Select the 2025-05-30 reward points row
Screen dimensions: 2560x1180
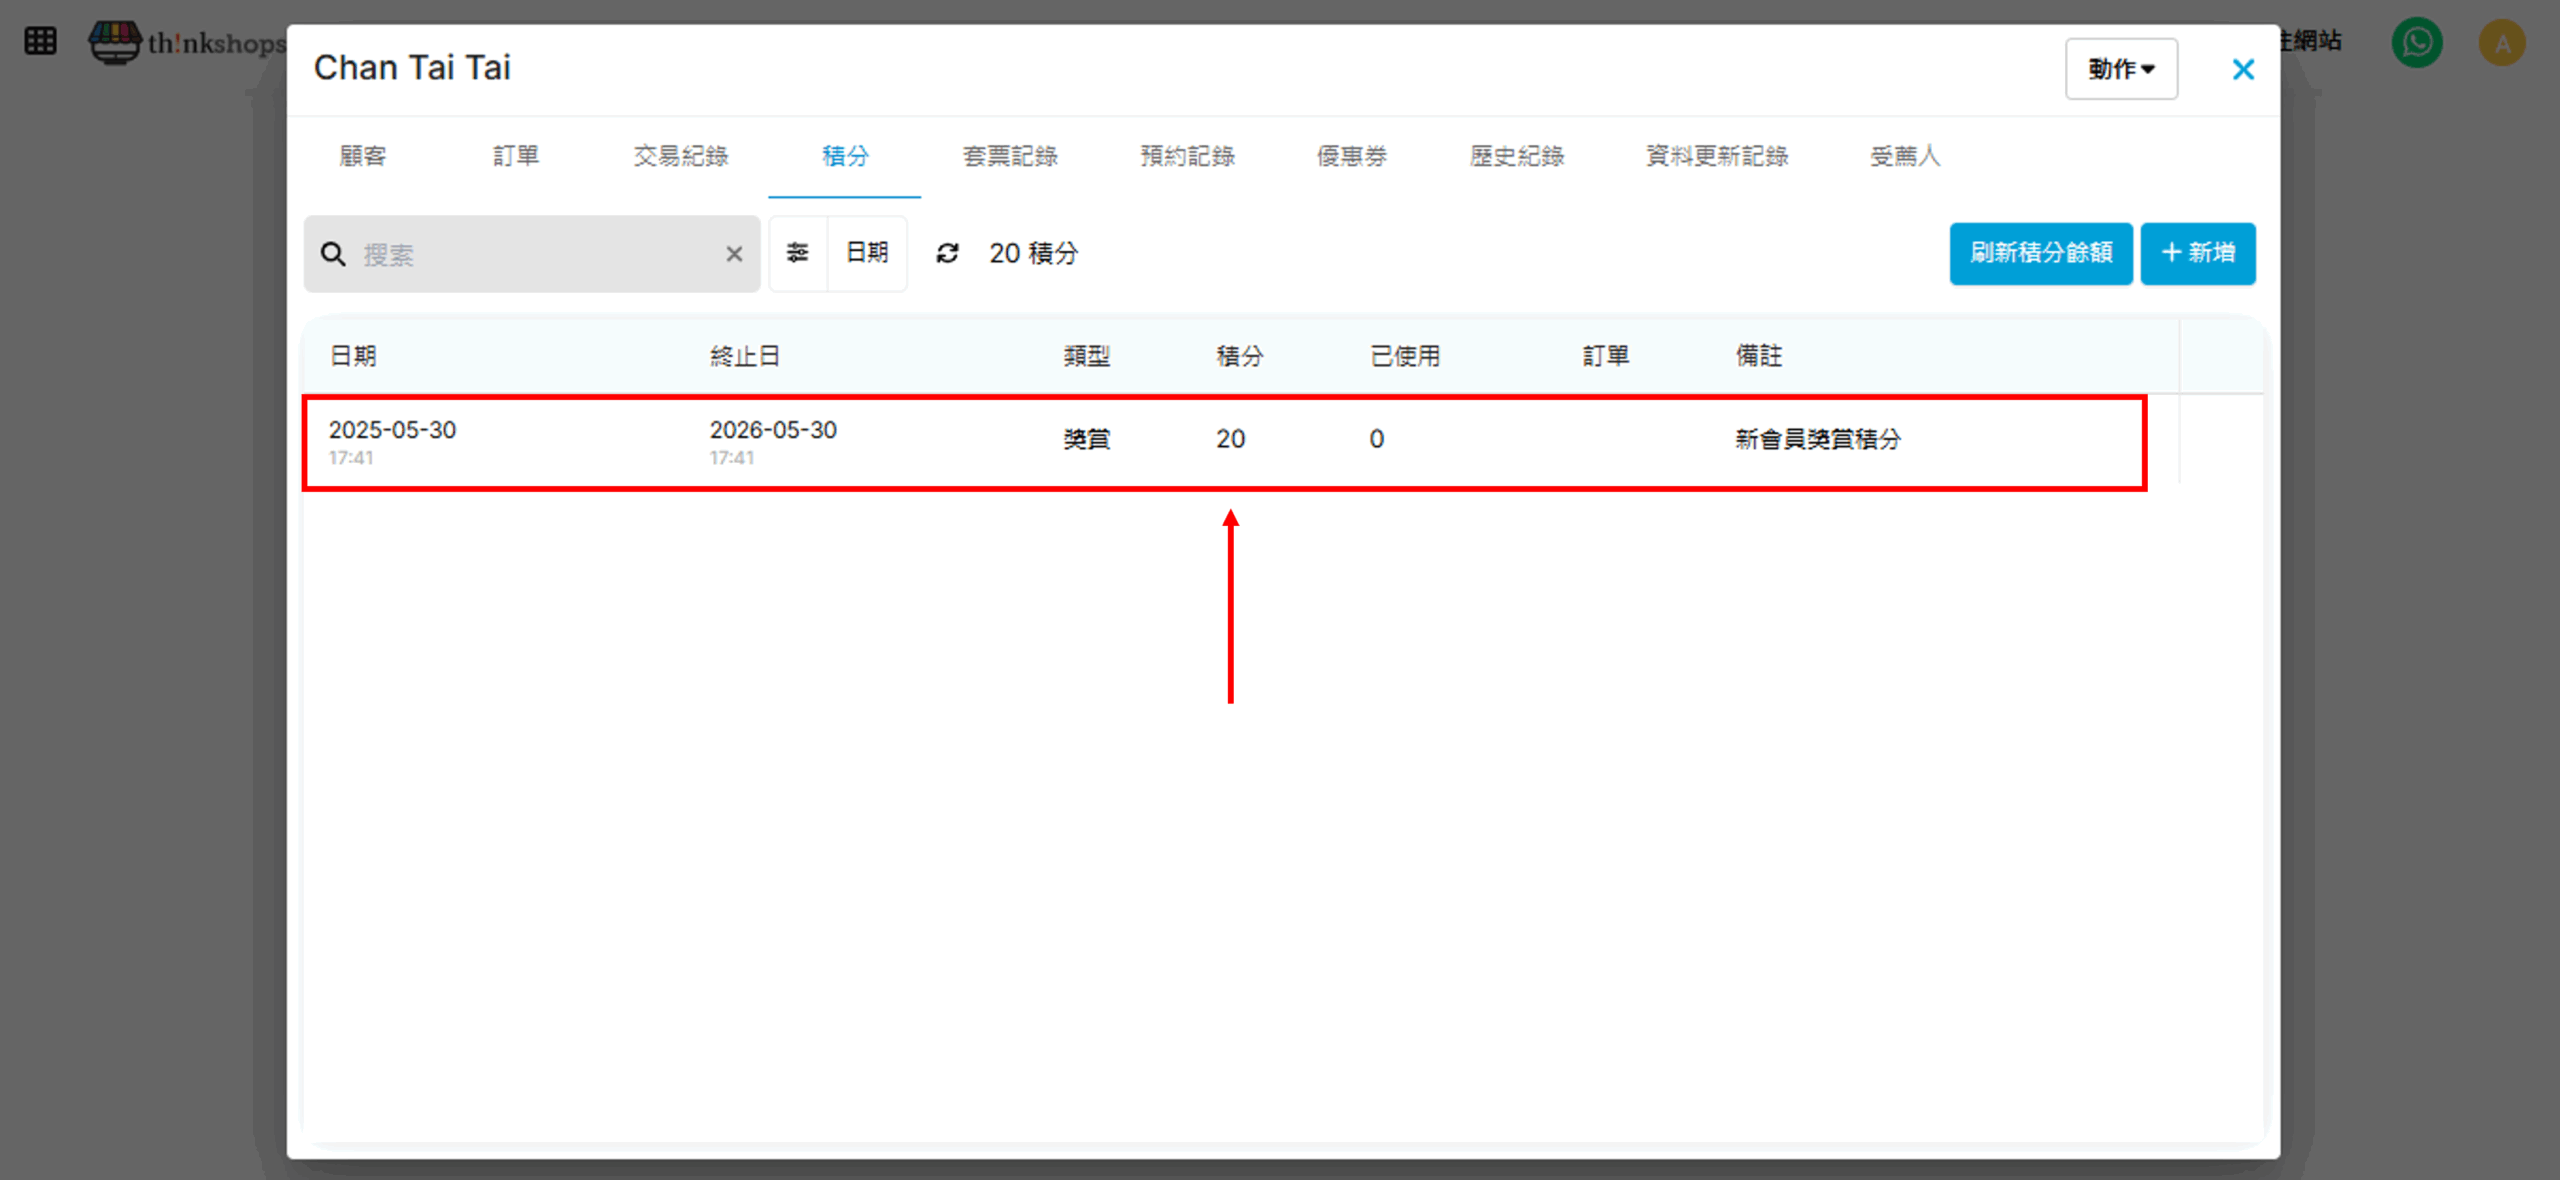coord(1224,441)
